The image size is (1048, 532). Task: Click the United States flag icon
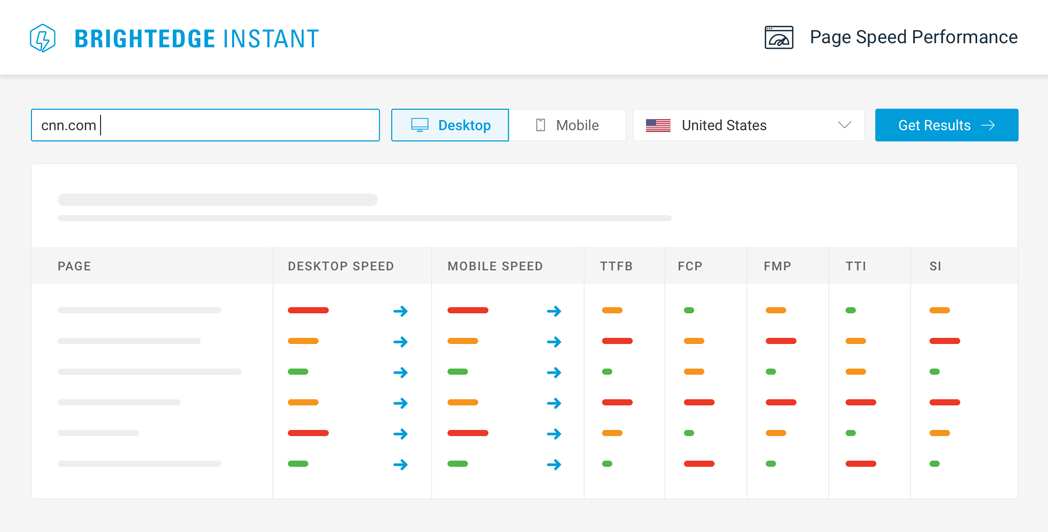[x=658, y=126]
